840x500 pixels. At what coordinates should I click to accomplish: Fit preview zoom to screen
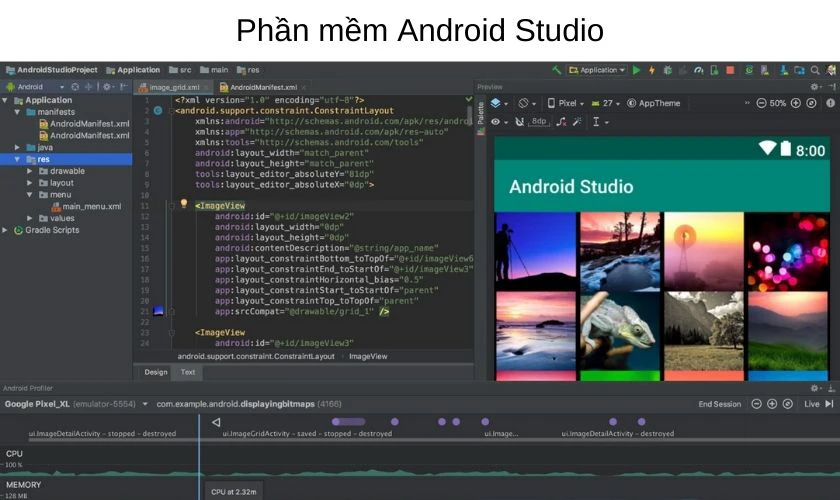[811, 103]
